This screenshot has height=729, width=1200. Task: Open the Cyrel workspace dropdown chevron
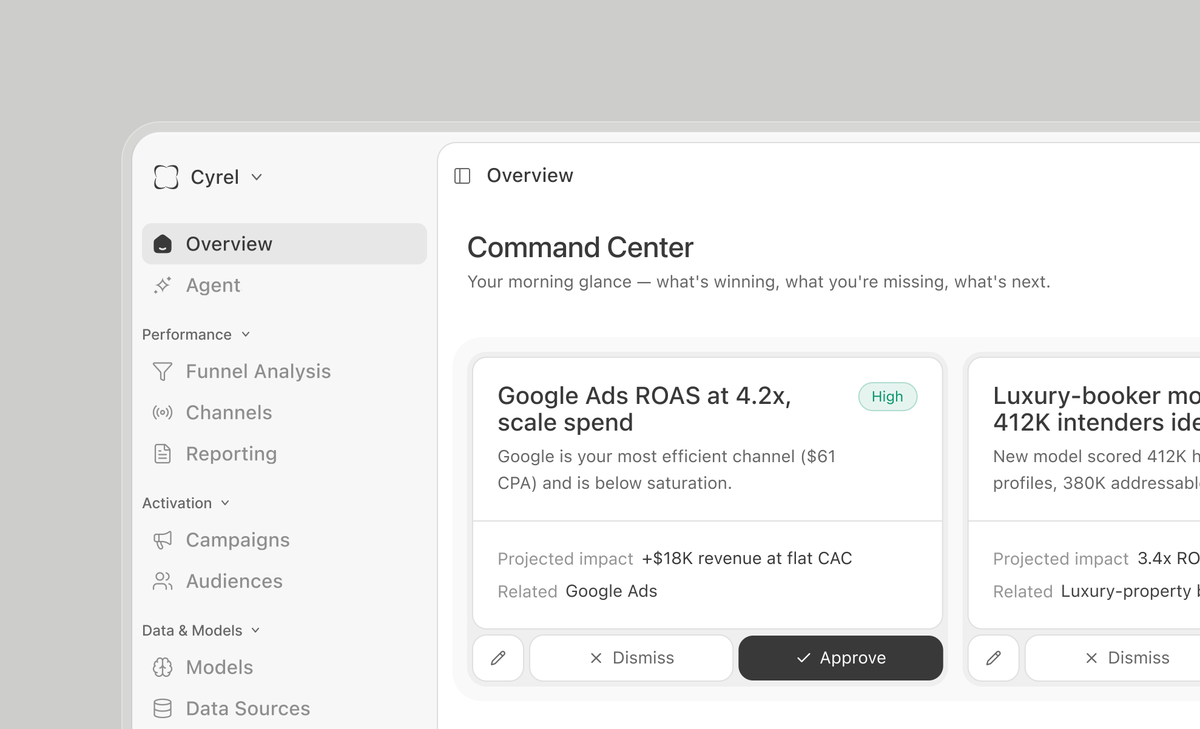tap(256, 177)
